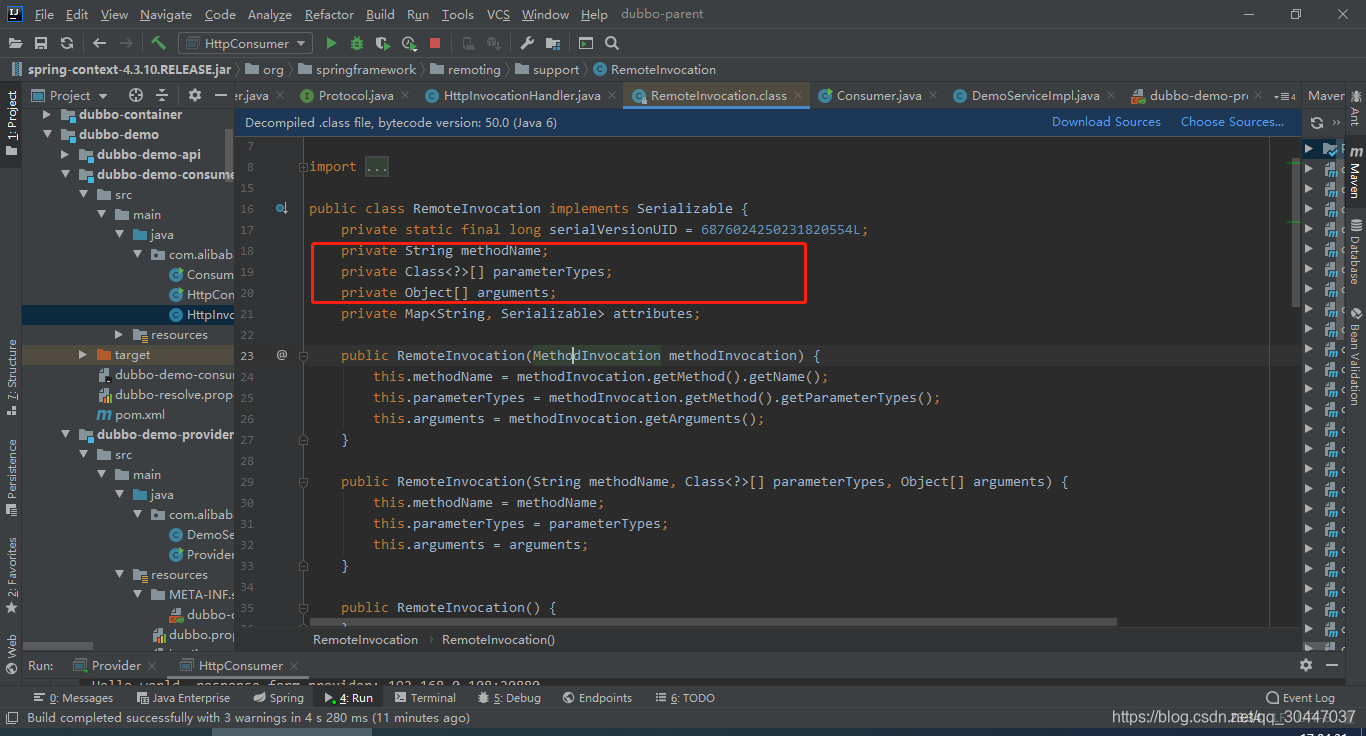The image size is (1366, 736).
Task: Select pom.xml in the project tree
Action: tap(130, 414)
